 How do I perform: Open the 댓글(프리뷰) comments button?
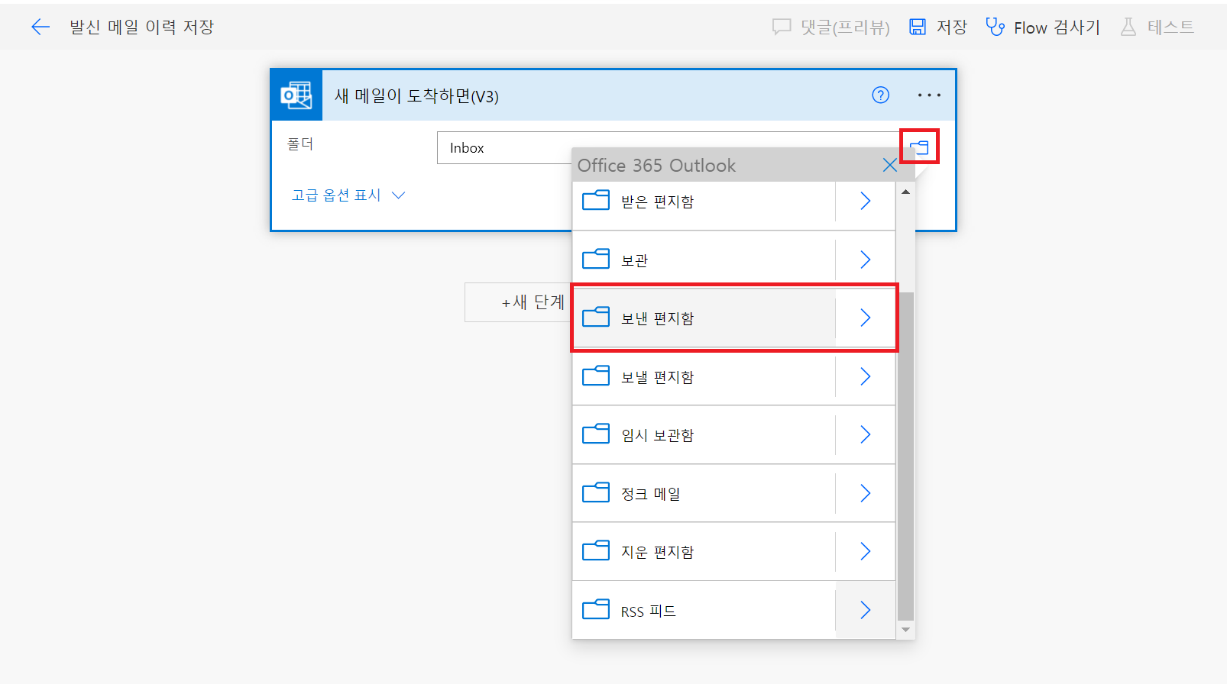point(830,27)
